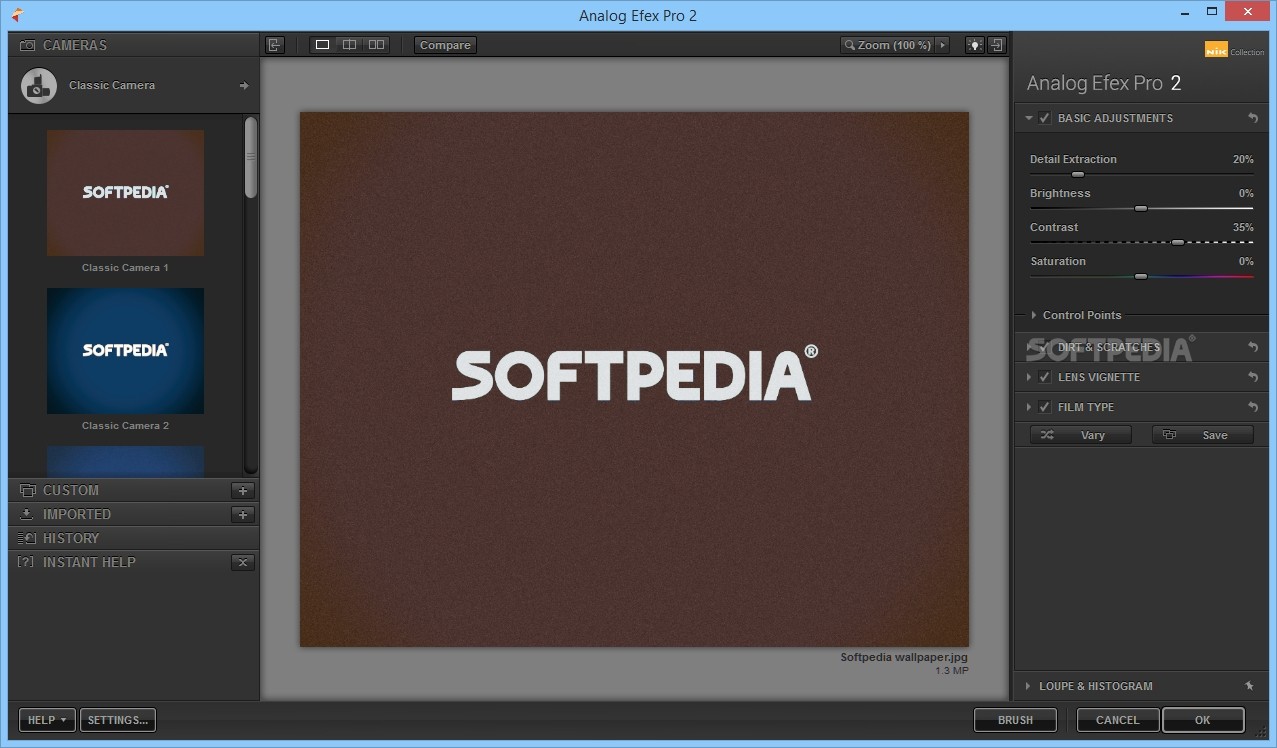Click the Compare button

pos(445,45)
